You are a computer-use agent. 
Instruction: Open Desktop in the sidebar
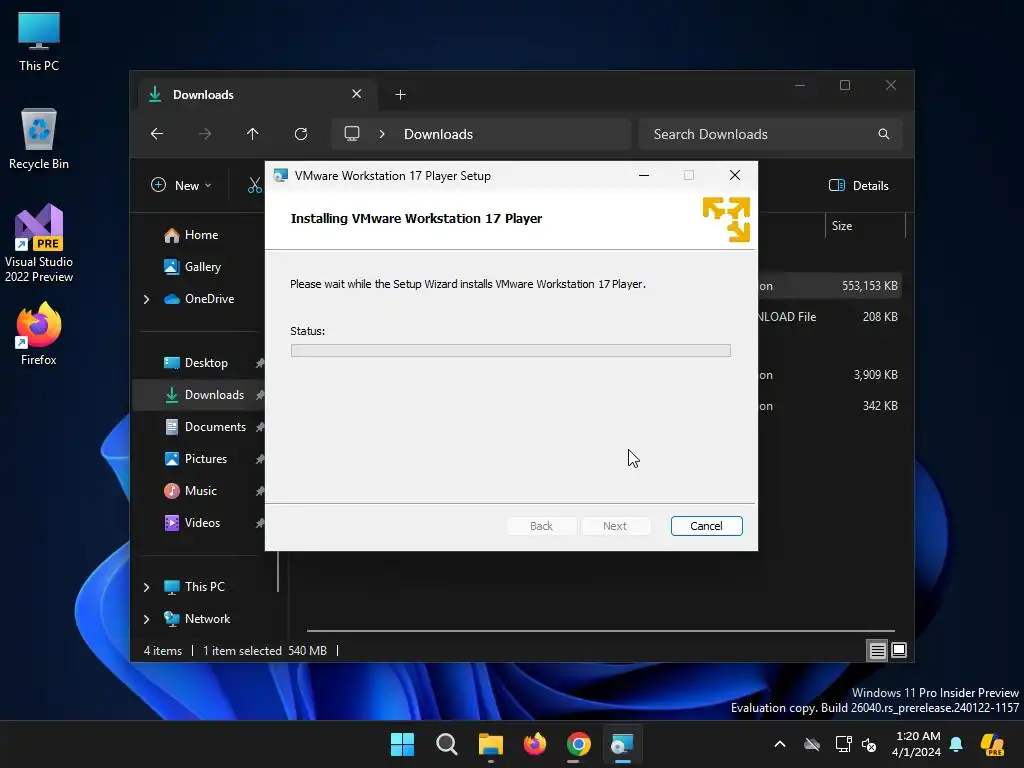(x=206, y=363)
